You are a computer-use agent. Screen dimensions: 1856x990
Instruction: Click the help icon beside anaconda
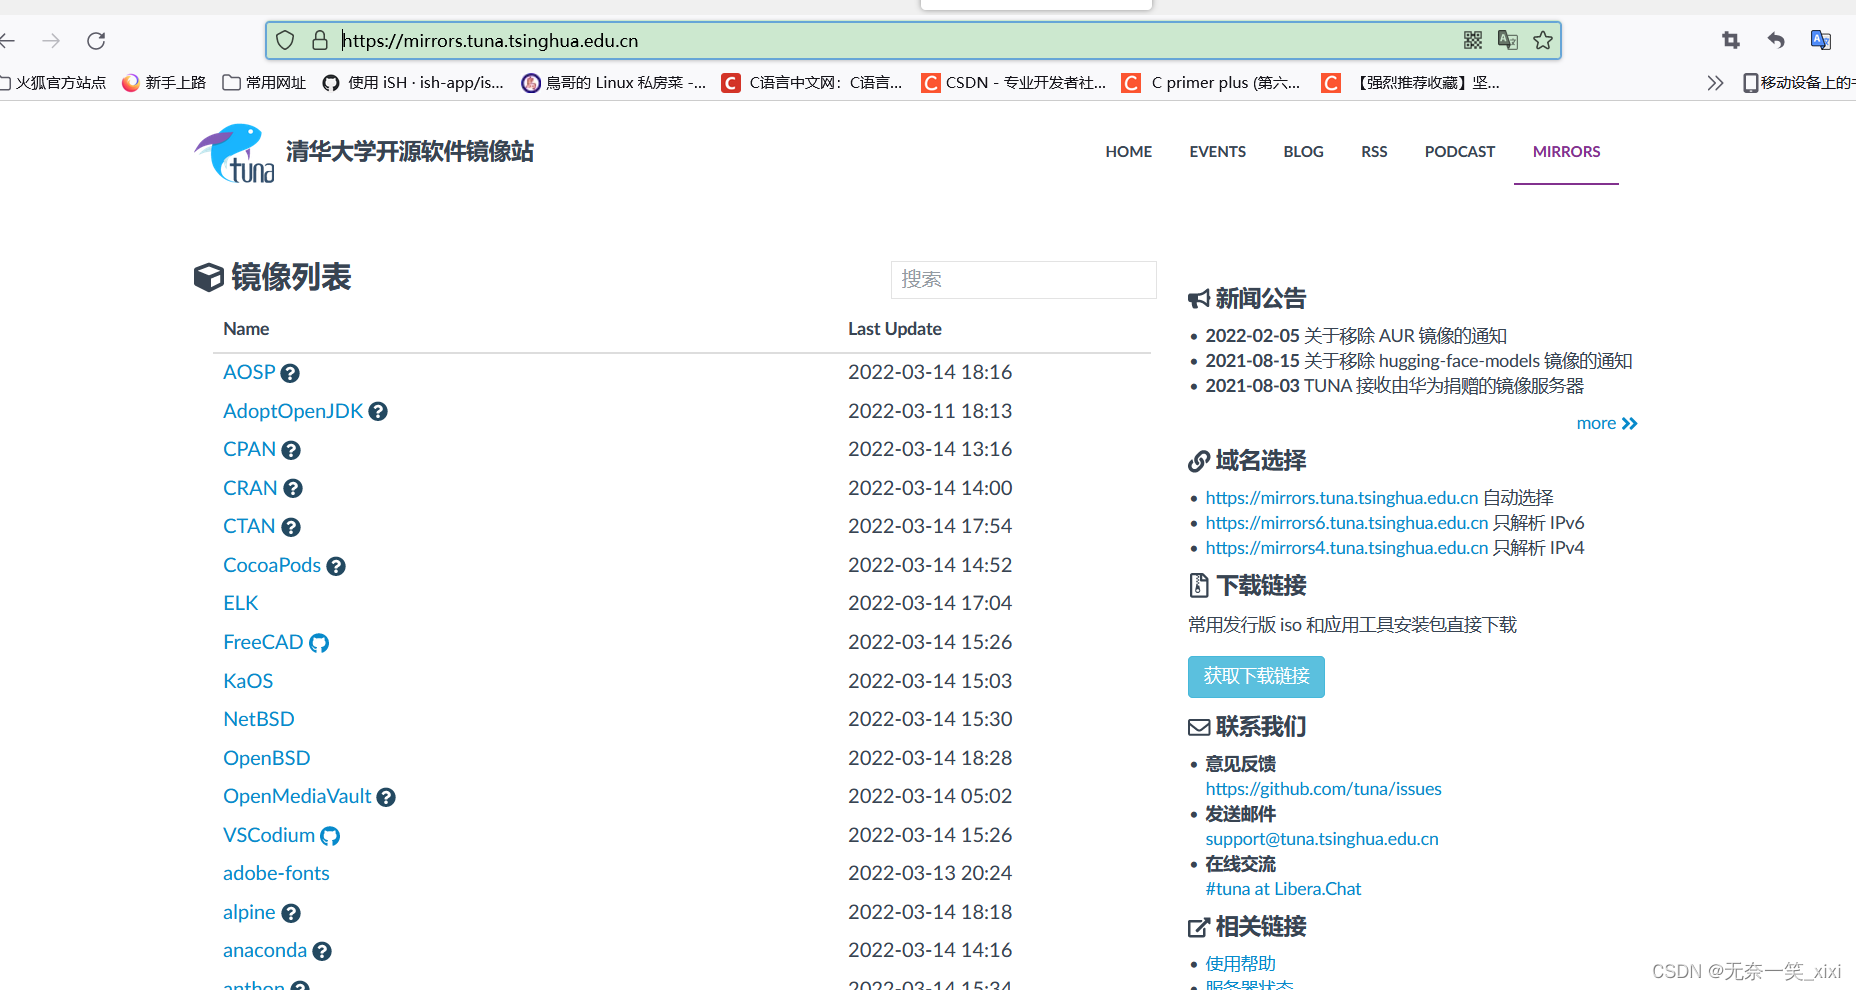[322, 951]
